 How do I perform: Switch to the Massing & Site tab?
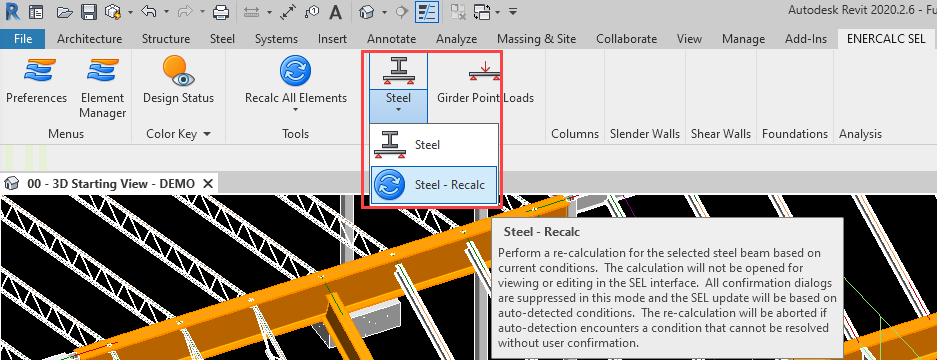(537, 39)
